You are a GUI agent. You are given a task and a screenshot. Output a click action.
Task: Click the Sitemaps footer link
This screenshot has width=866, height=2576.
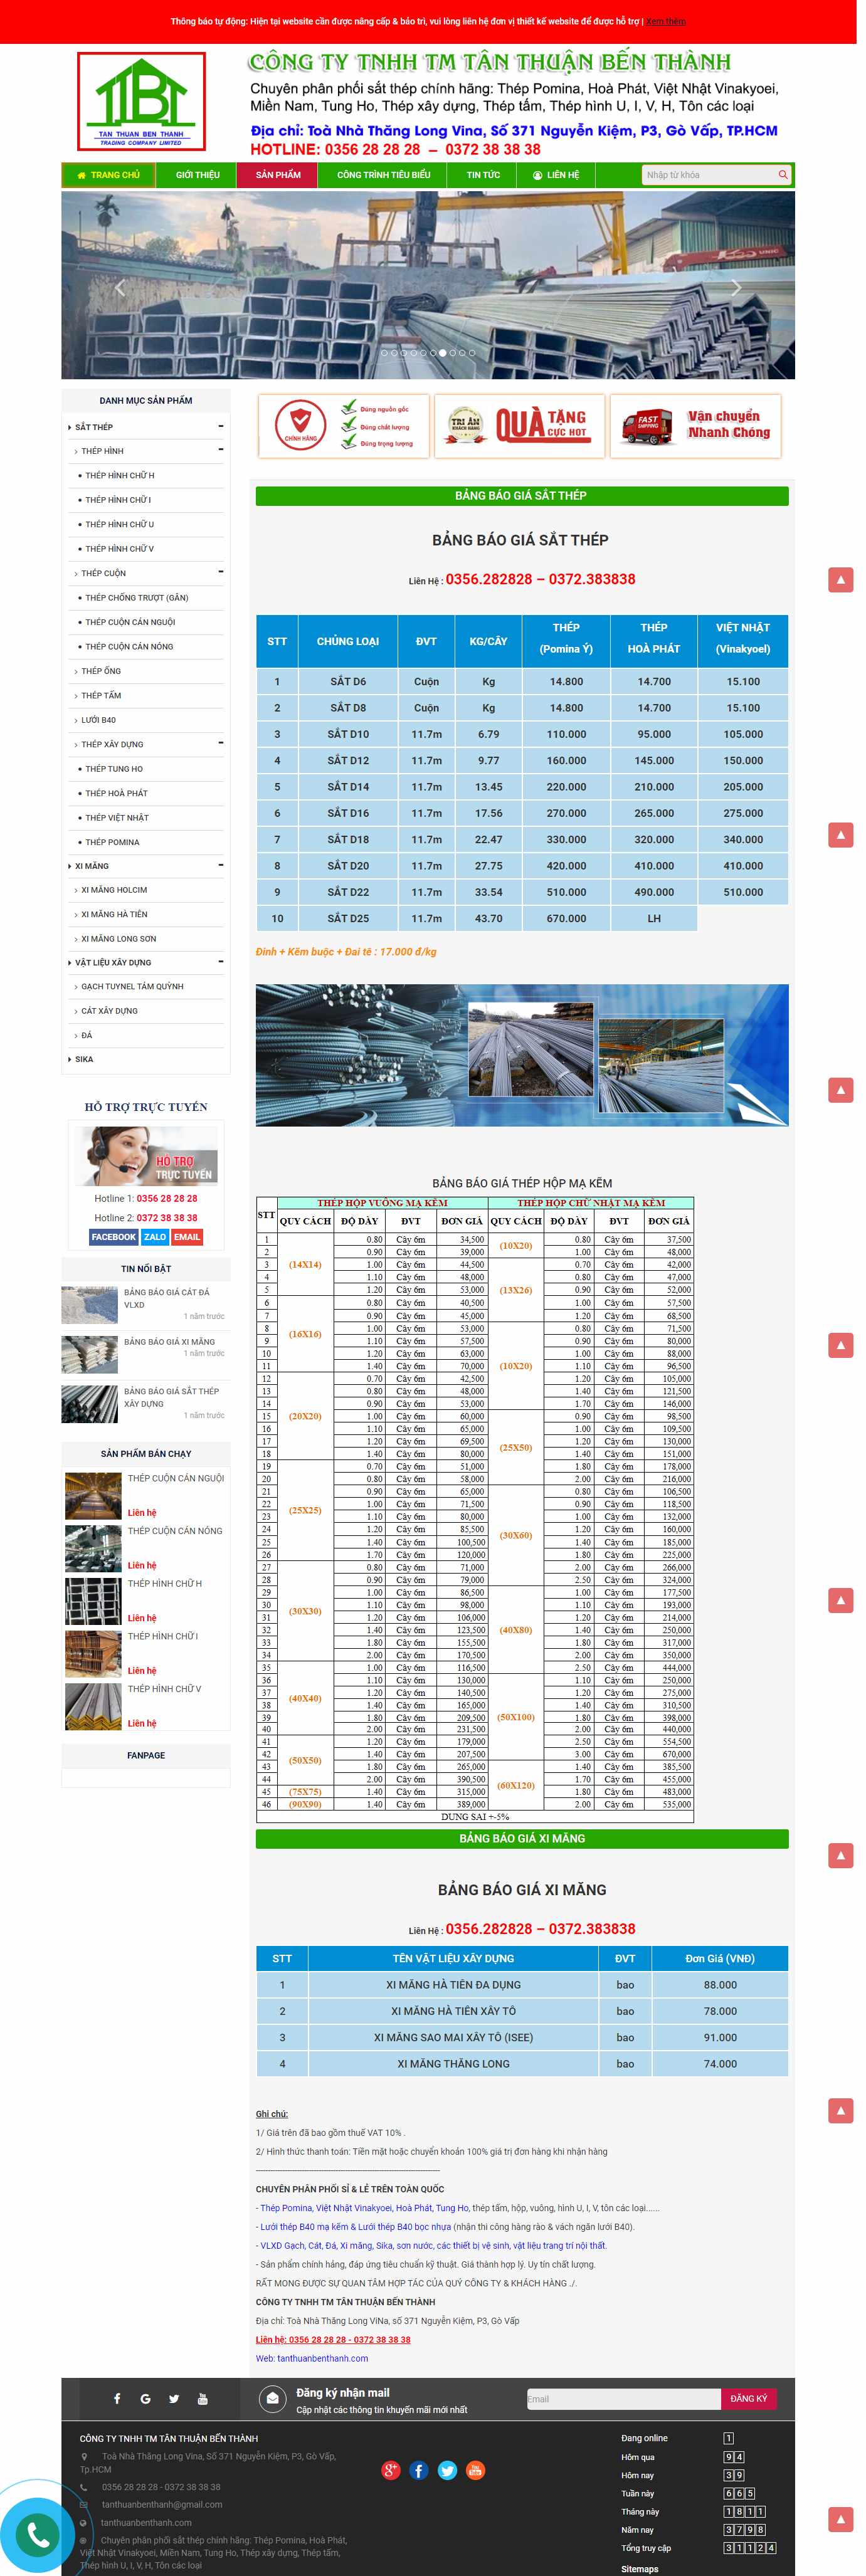pyautogui.click(x=639, y=2568)
